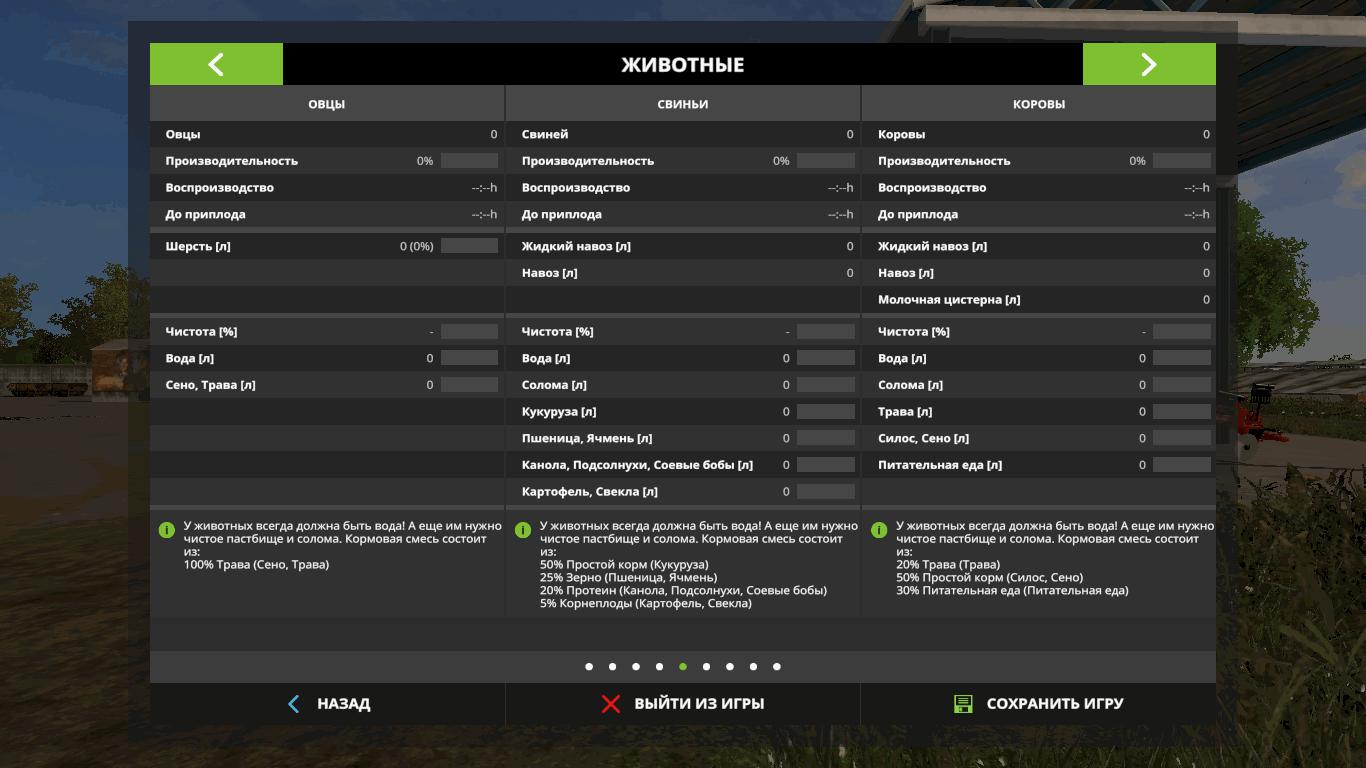
Task: Go back with the НАЗАД button
Action: tap(328, 704)
